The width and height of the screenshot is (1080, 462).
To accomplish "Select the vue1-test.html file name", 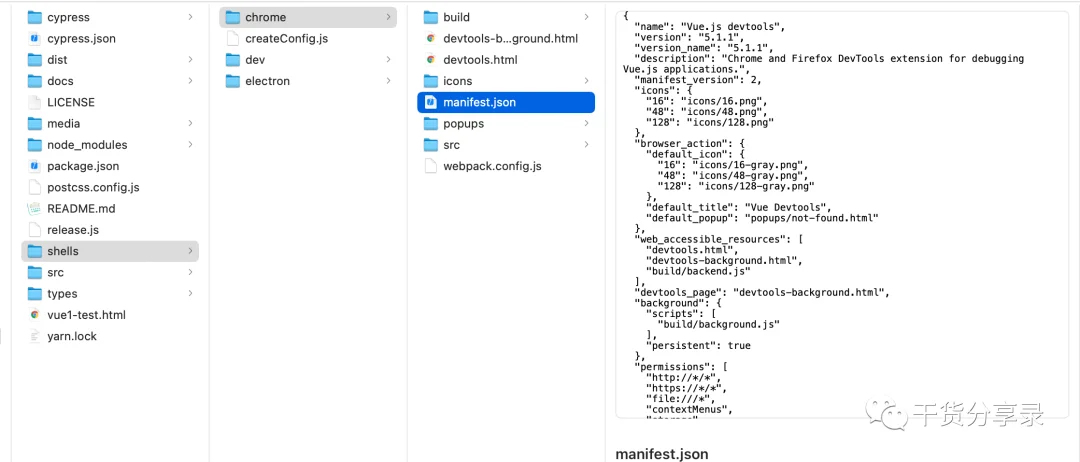I will coord(87,315).
